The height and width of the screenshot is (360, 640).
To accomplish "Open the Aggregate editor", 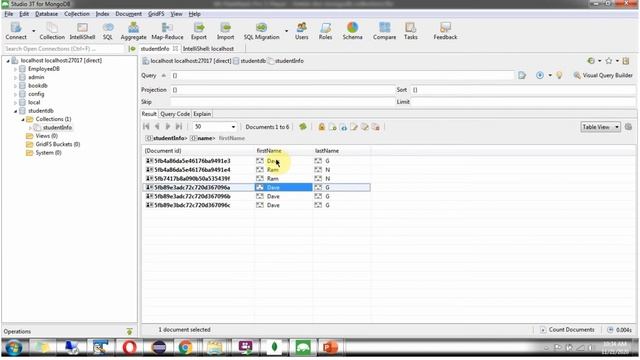I will (133, 31).
